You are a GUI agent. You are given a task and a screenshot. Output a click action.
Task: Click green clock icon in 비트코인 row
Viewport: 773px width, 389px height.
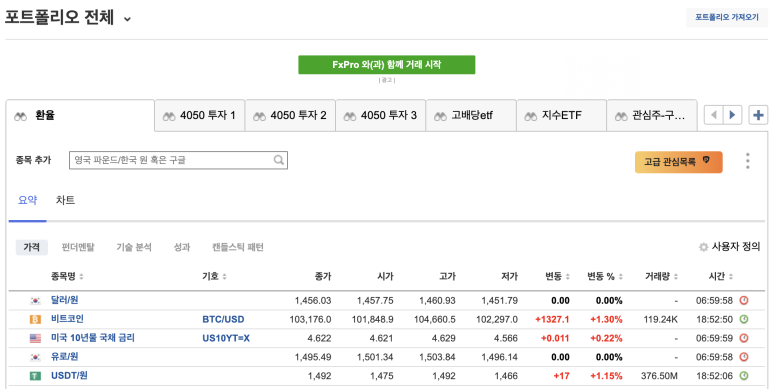pos(744,319)
